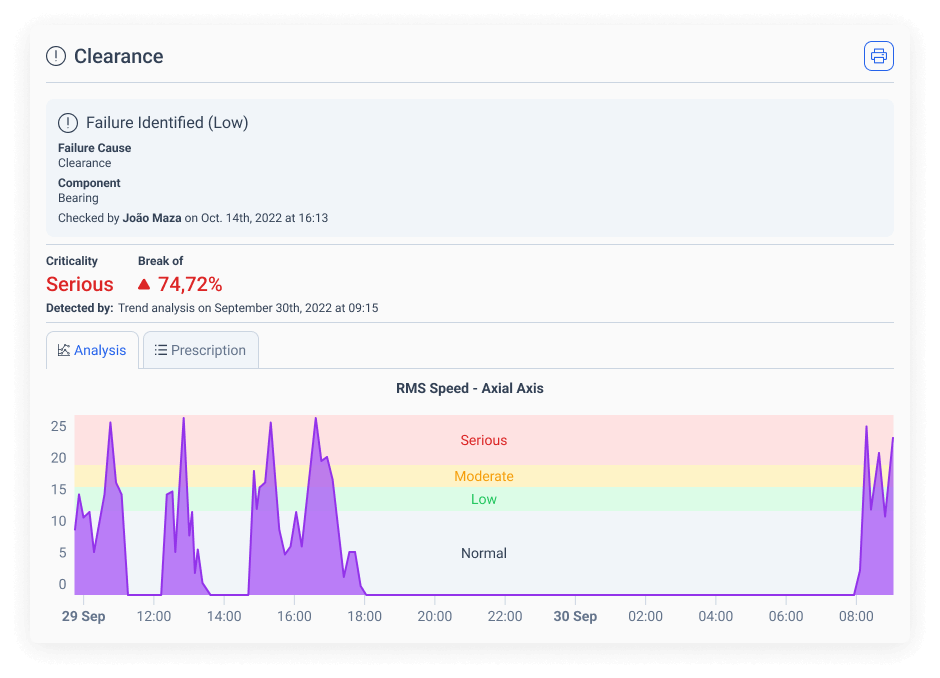Viewport: 940px width, 678px height.
Task: Click the 74,72% break value
Action: [x=190, y=284]
